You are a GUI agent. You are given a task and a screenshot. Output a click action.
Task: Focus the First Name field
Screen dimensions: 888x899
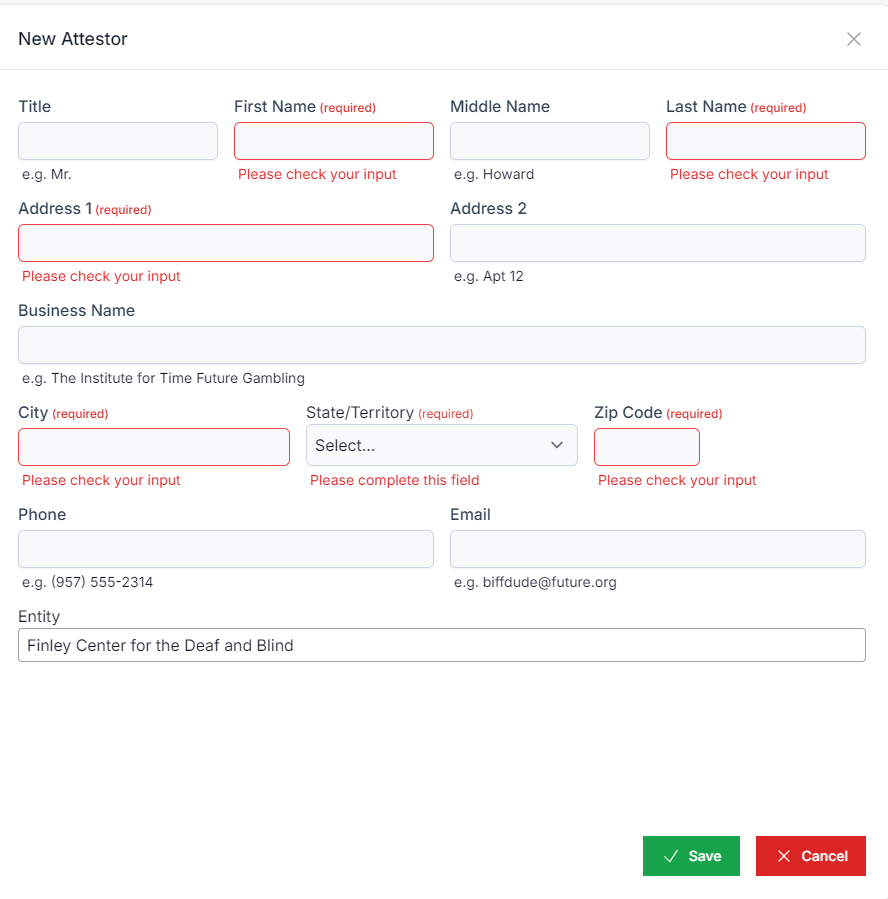(x=333, y=141)
